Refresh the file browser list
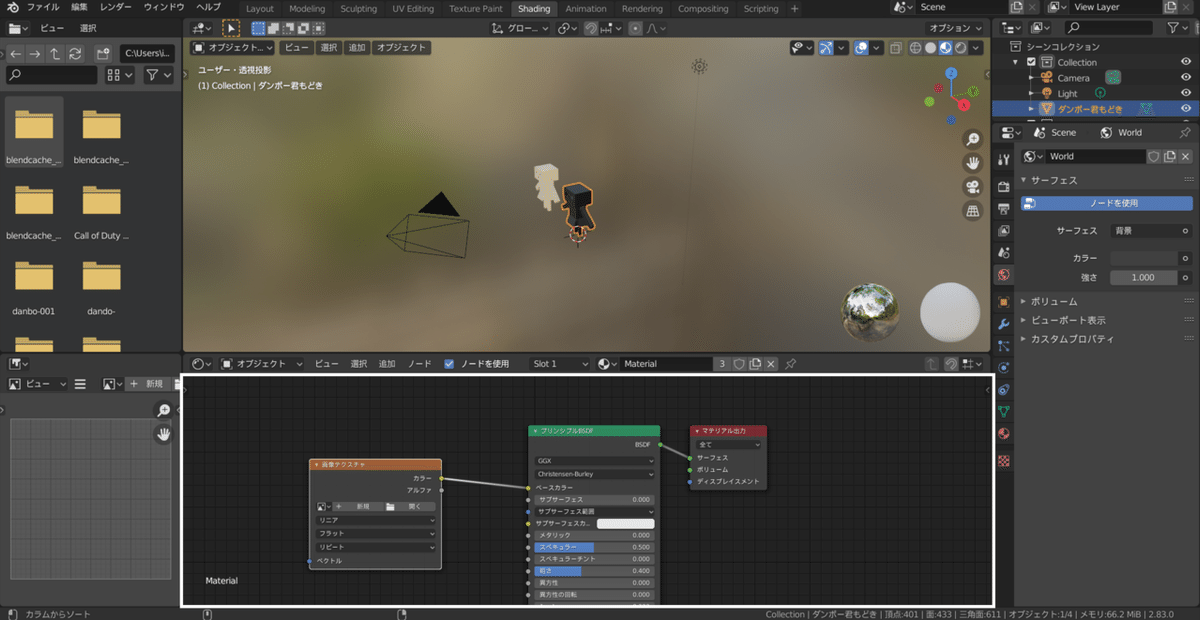Viewport: 1200px width, 620px height. click(75, 52)
